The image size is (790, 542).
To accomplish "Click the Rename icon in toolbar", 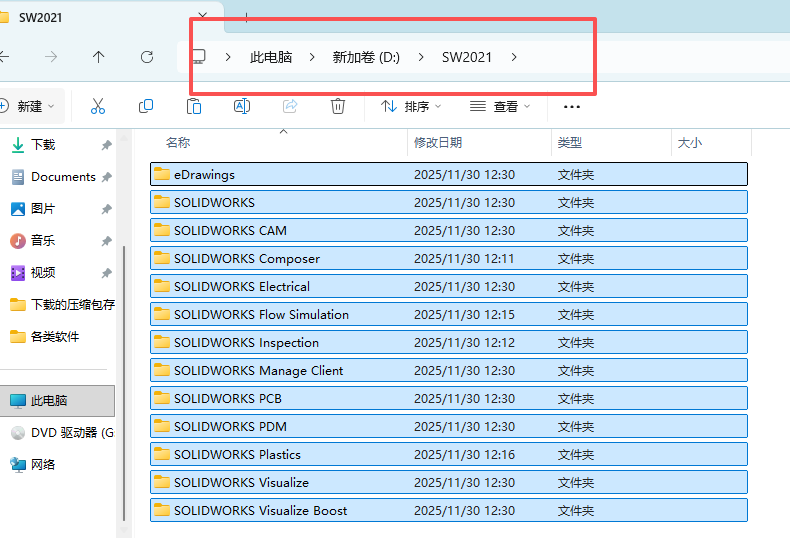I will click(242, 106).
